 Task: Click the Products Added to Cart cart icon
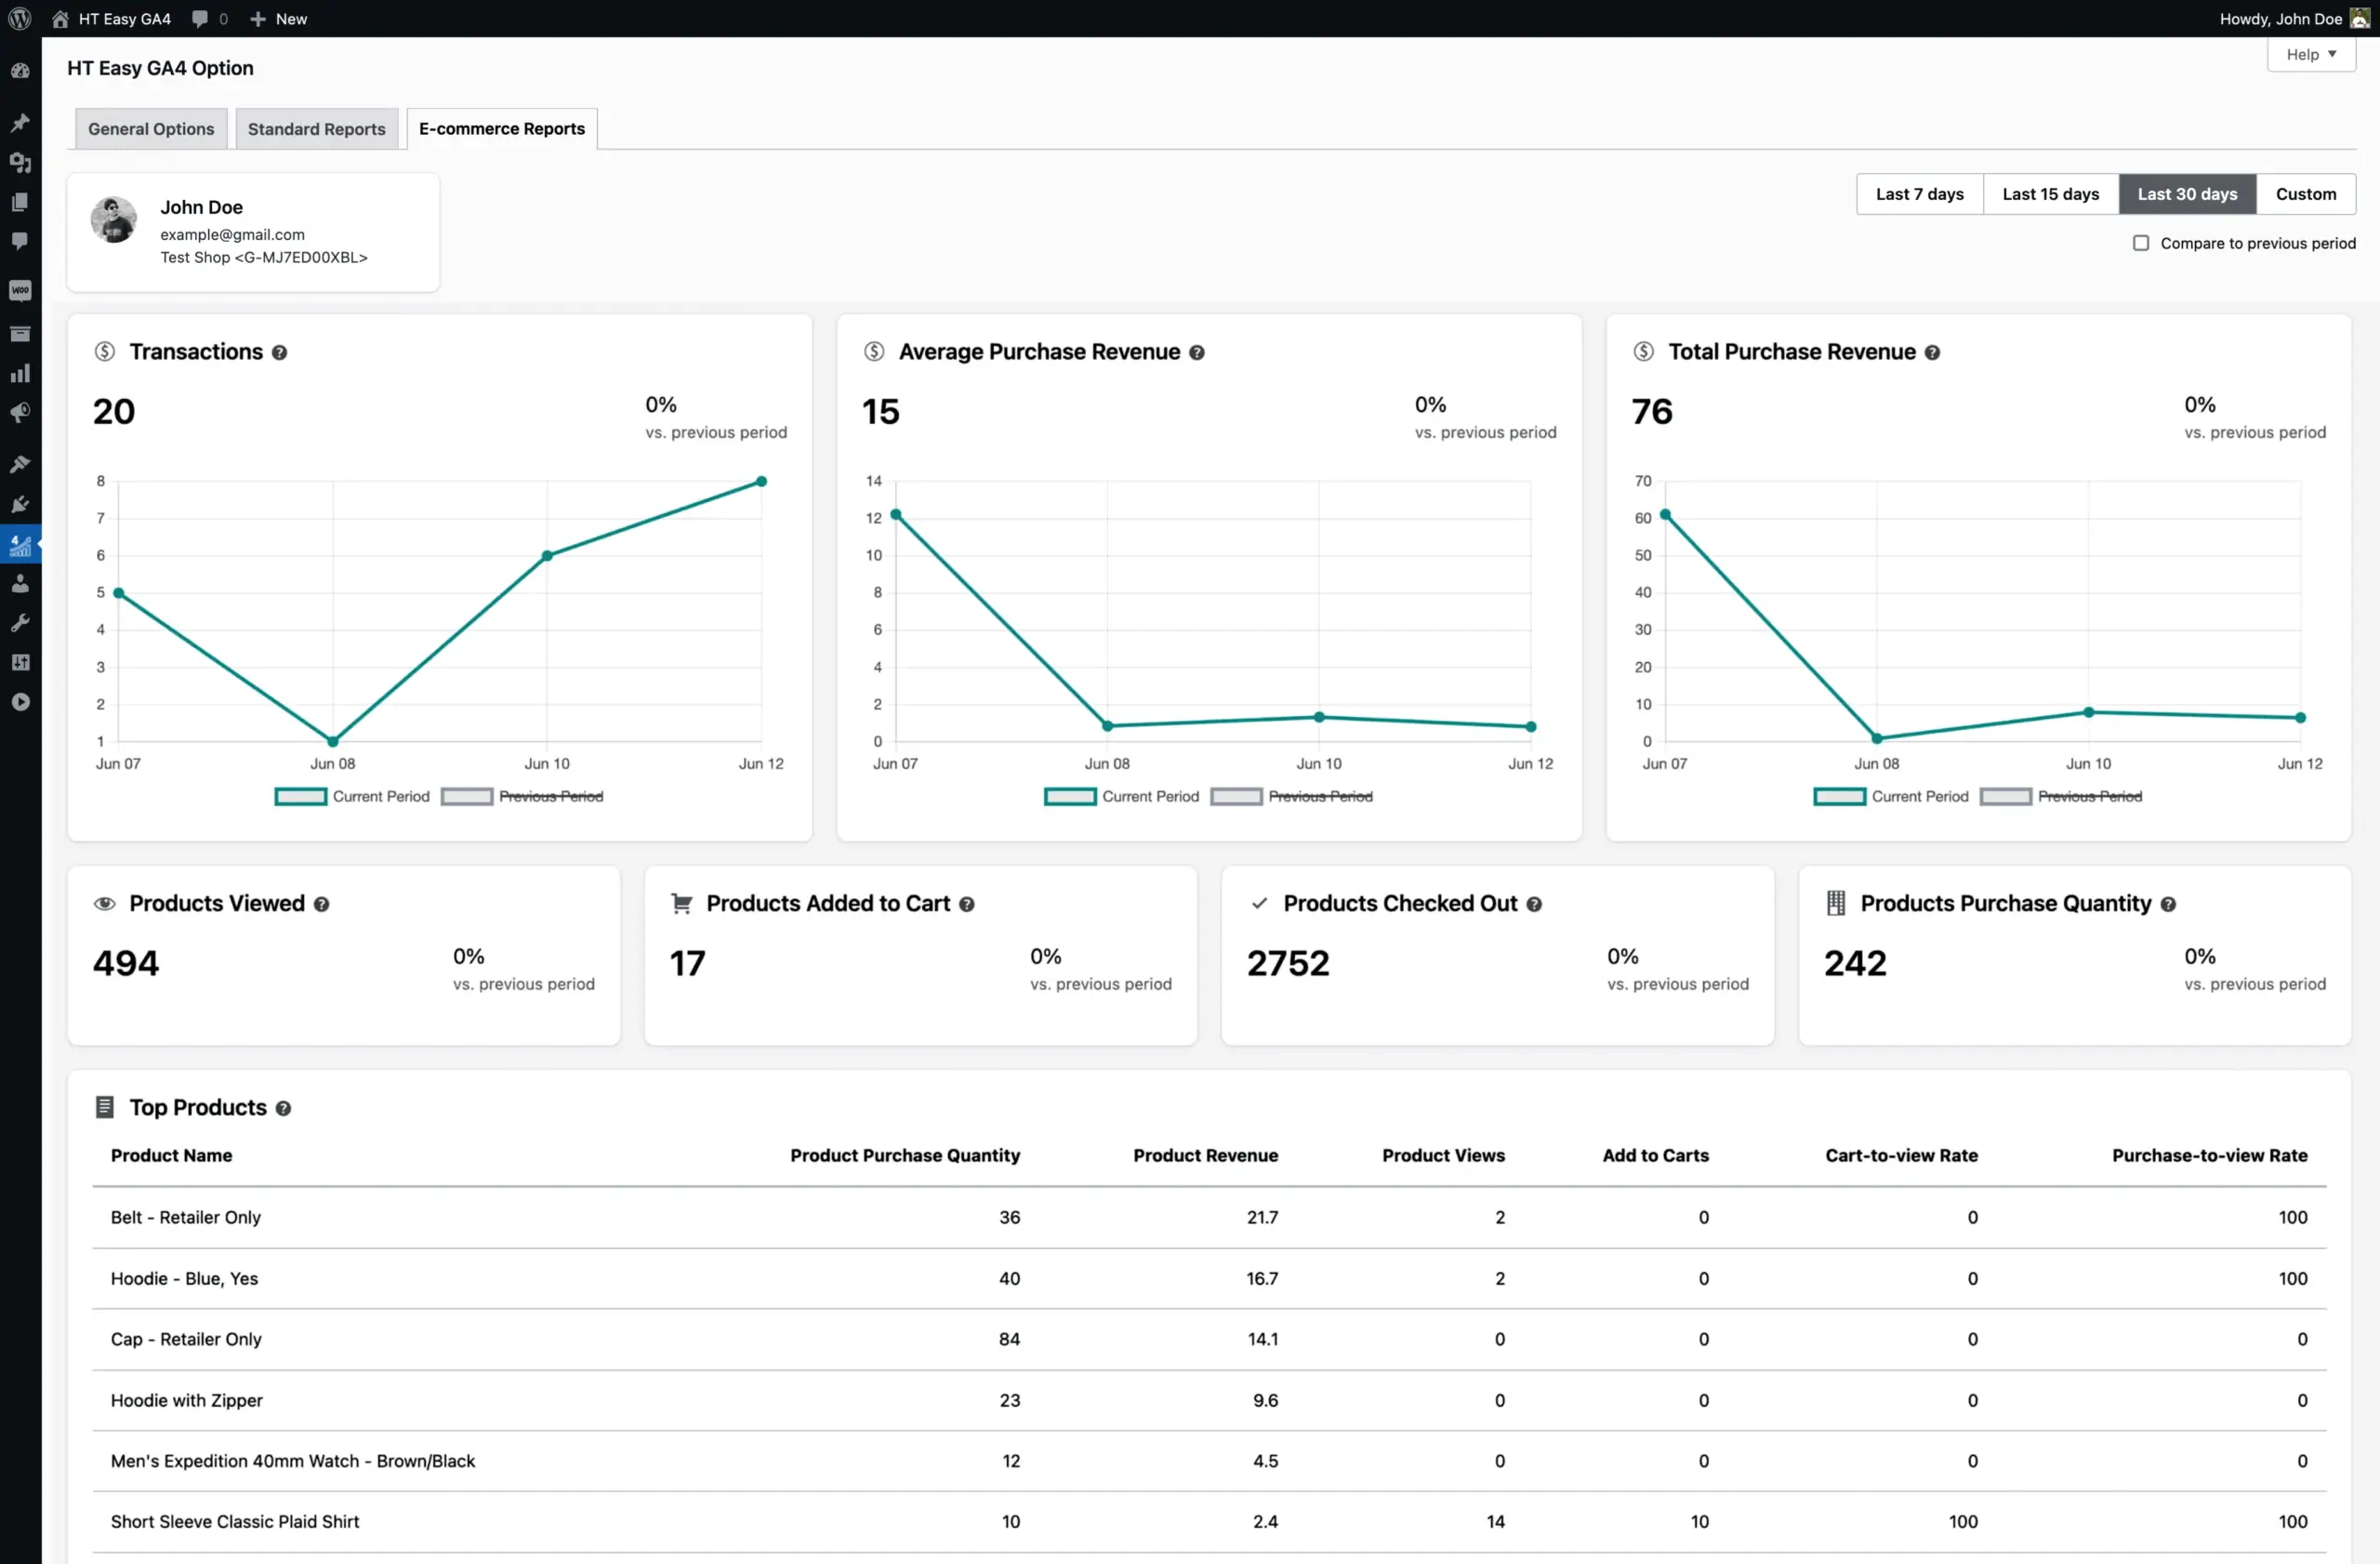(681, 903)
